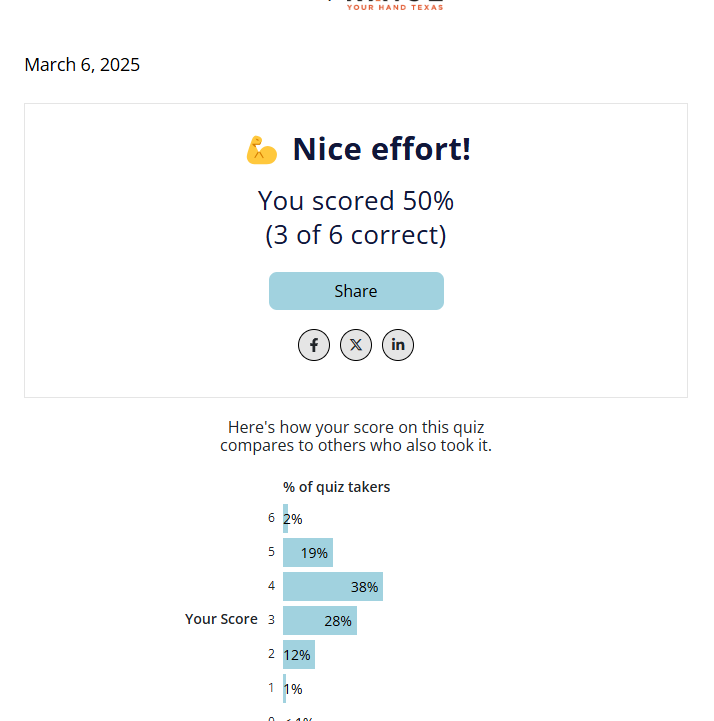714x721 pixels.
Task: Click the flexed bicep emoji icon
Action: (261, 150)
